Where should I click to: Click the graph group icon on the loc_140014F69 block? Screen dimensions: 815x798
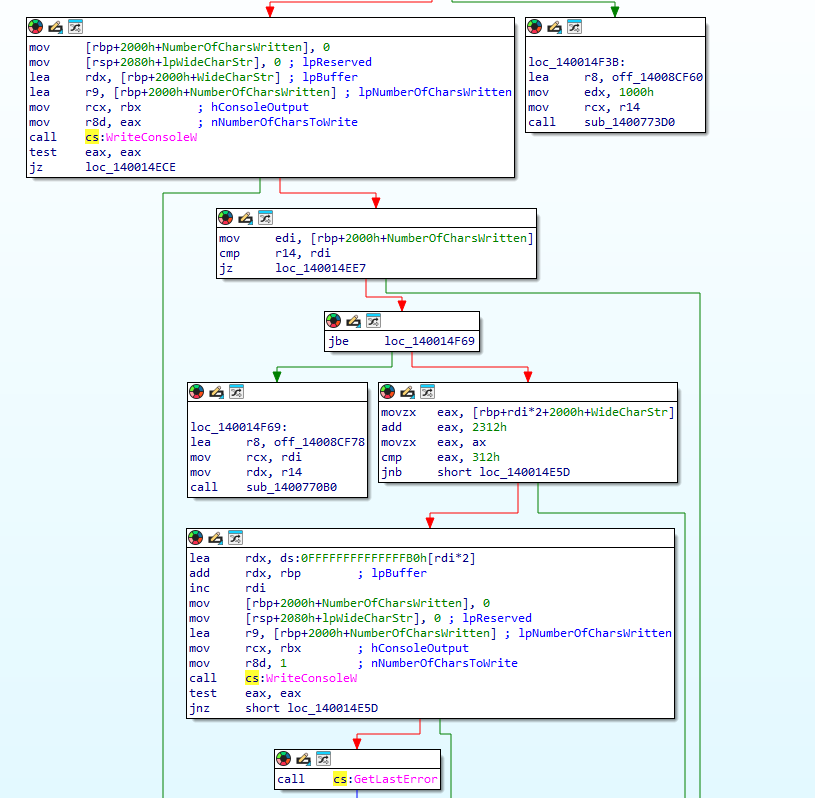point(235,391)
